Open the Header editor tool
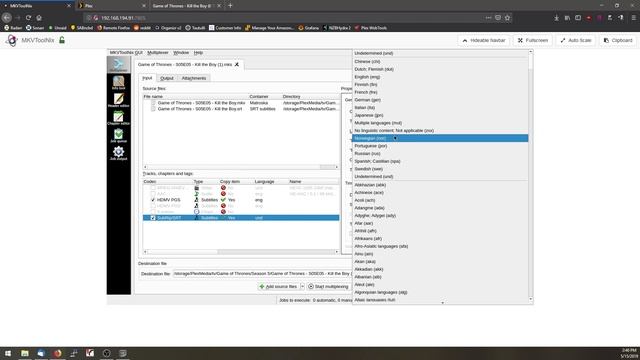 tap(118, 100)
